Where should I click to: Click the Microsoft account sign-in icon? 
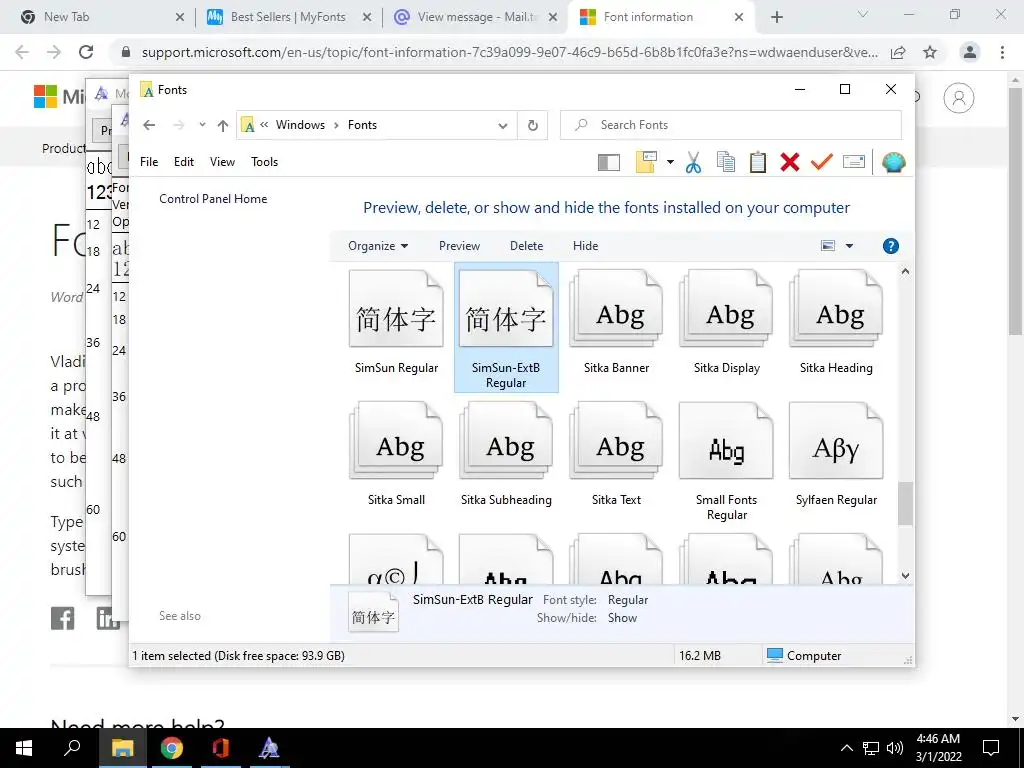[958, 99]
